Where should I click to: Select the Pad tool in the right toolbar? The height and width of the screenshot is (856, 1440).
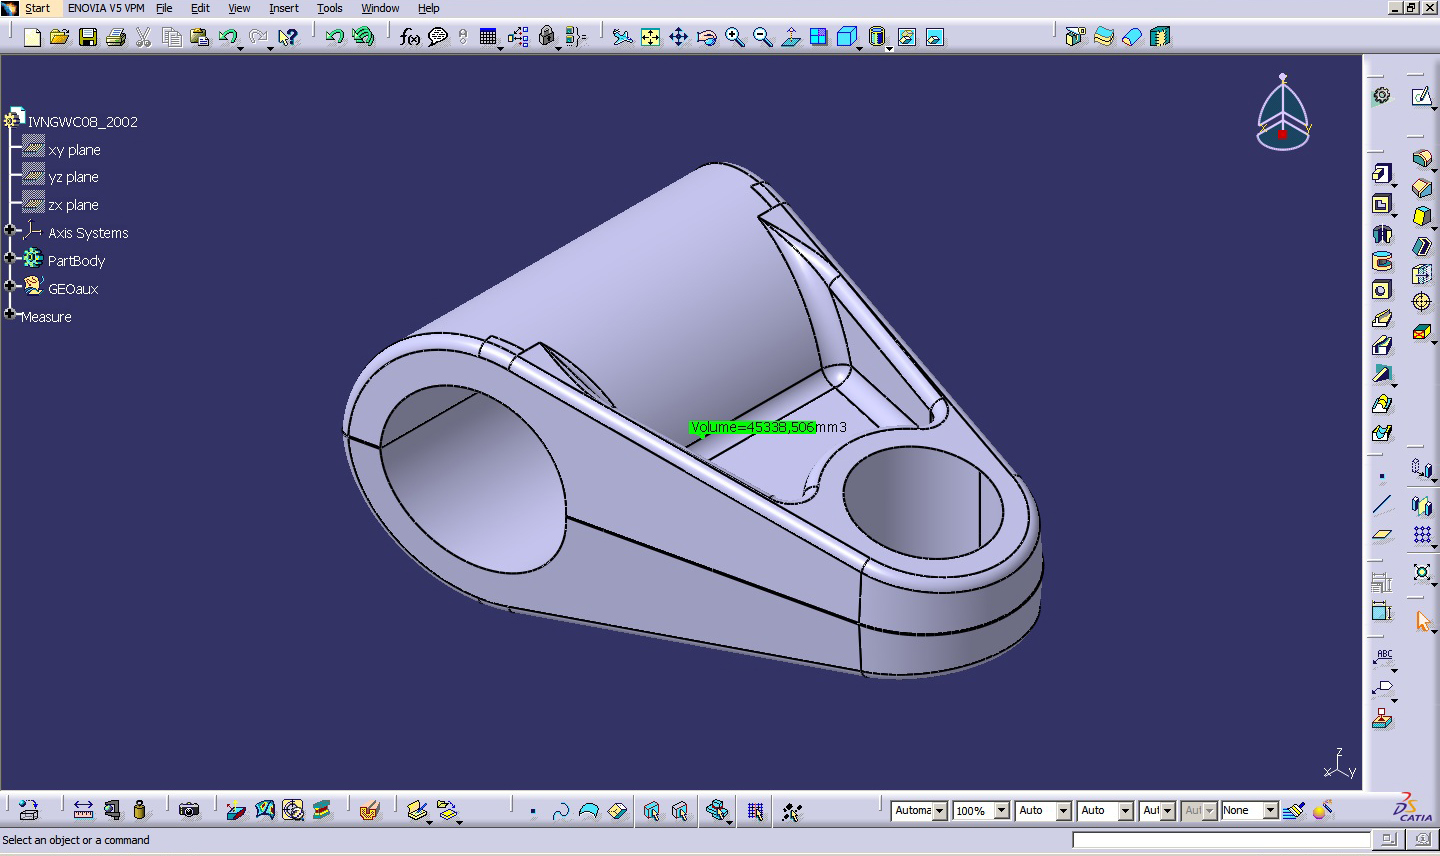coord(1382,174)
